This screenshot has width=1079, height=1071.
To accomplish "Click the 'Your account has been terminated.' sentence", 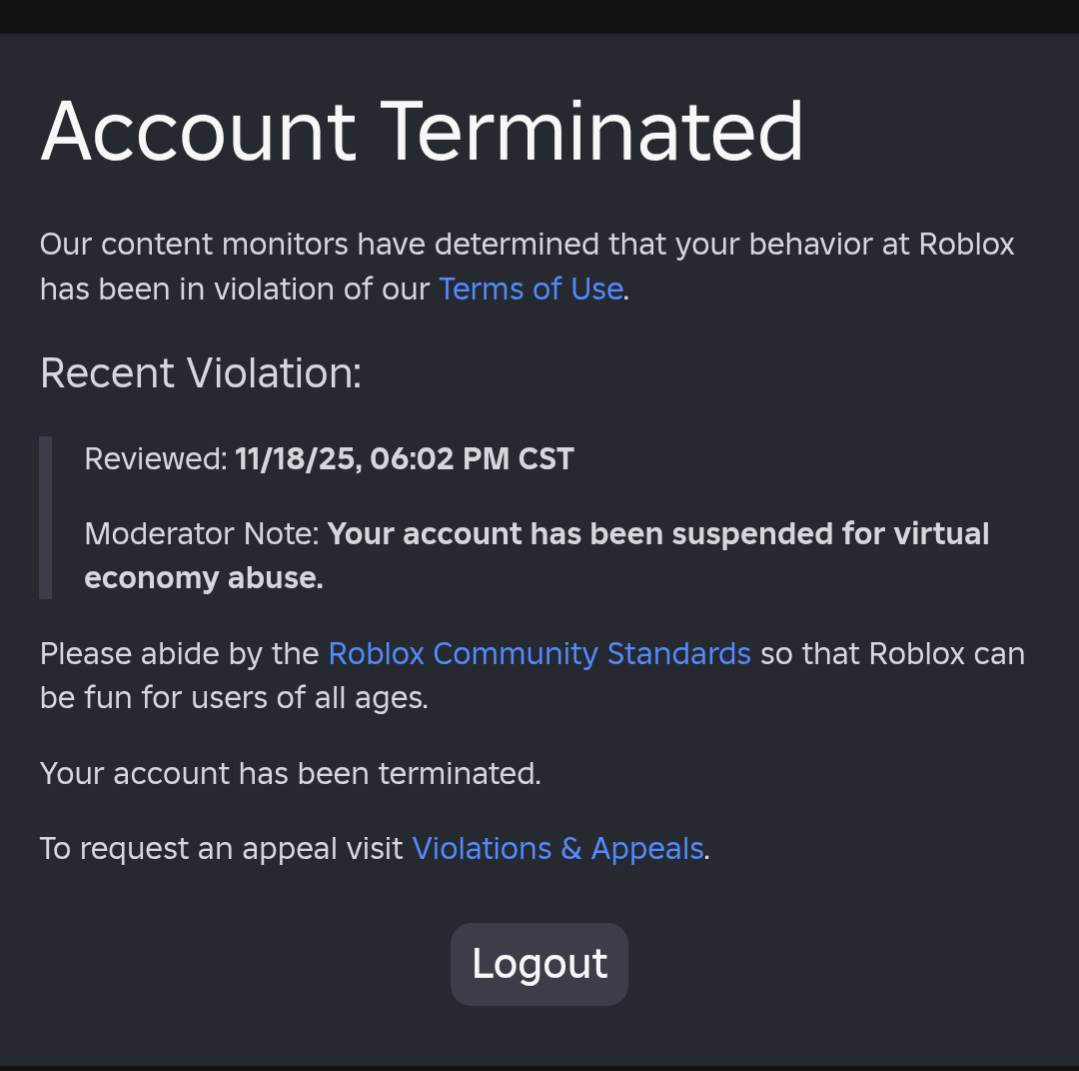I will pyautogui.click(x=290, y=774).
